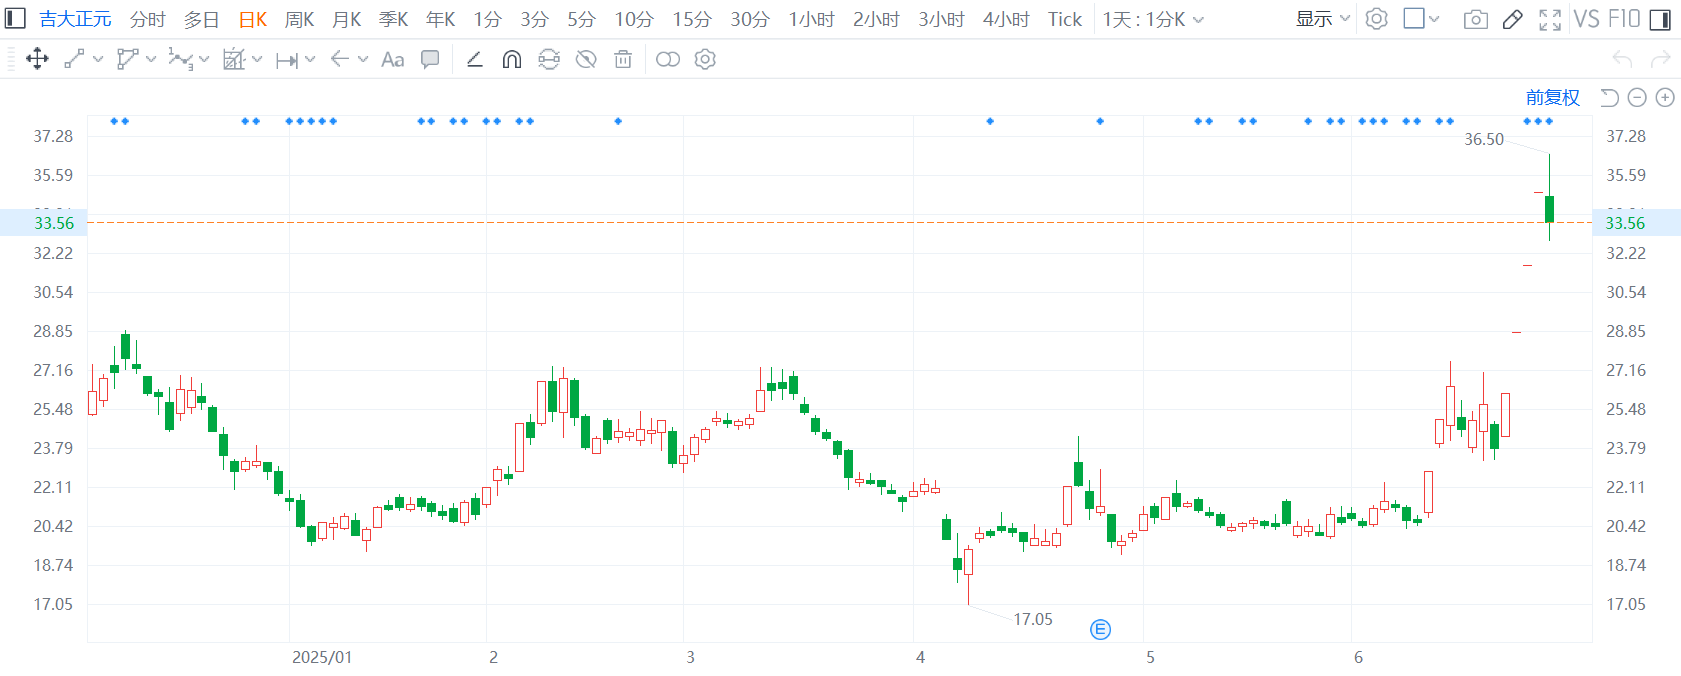Select the 5分 interval
This screenshot has width=1681, height=676.
pos(581,19)
